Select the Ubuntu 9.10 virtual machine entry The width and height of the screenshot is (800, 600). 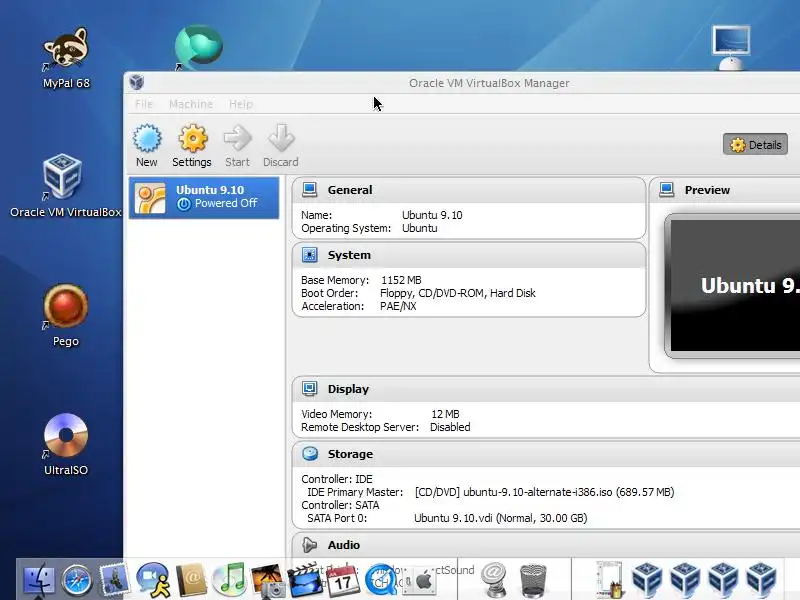pyautogui.click(x=204, y=197)
